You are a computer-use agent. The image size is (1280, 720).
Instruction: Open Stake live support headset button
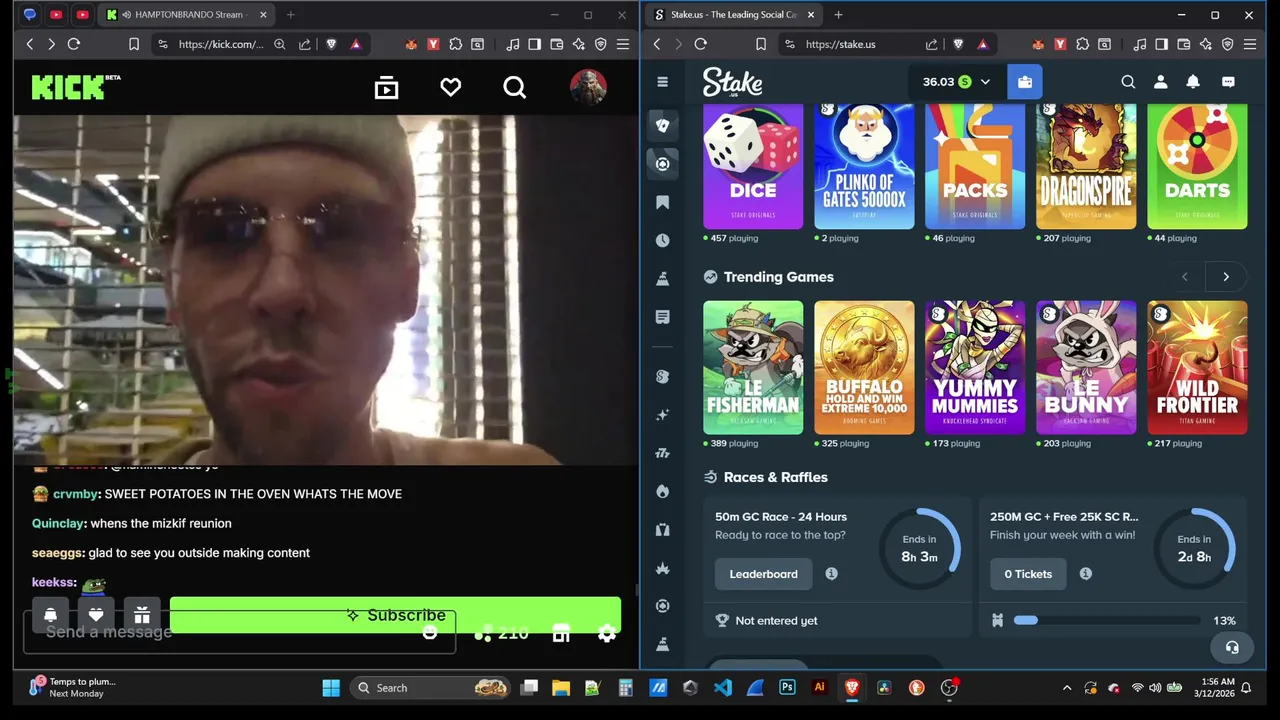pyautogui.click(x=1232, y=648)
